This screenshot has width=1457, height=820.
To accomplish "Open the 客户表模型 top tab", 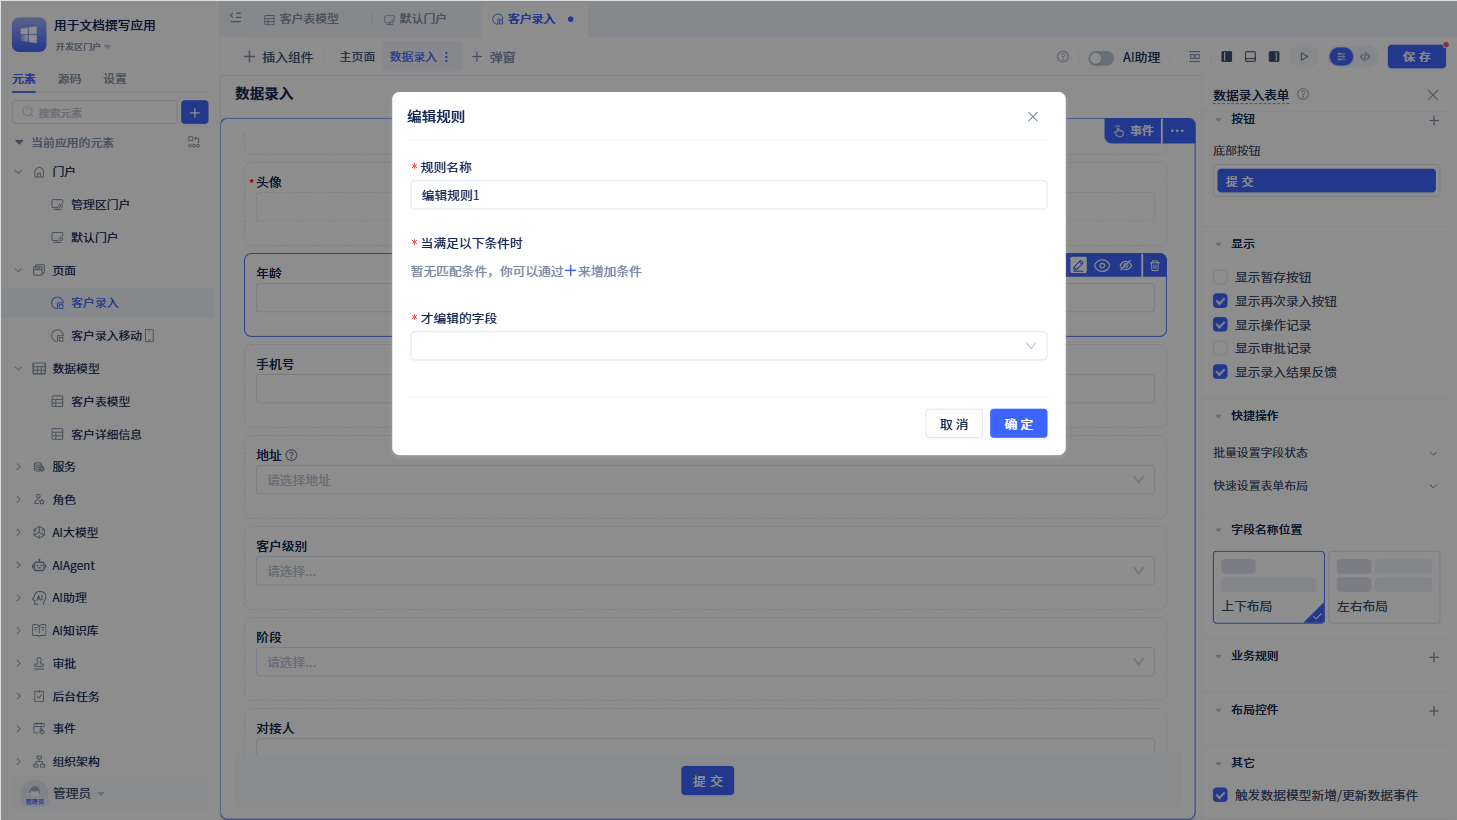I will coord(301,19).
